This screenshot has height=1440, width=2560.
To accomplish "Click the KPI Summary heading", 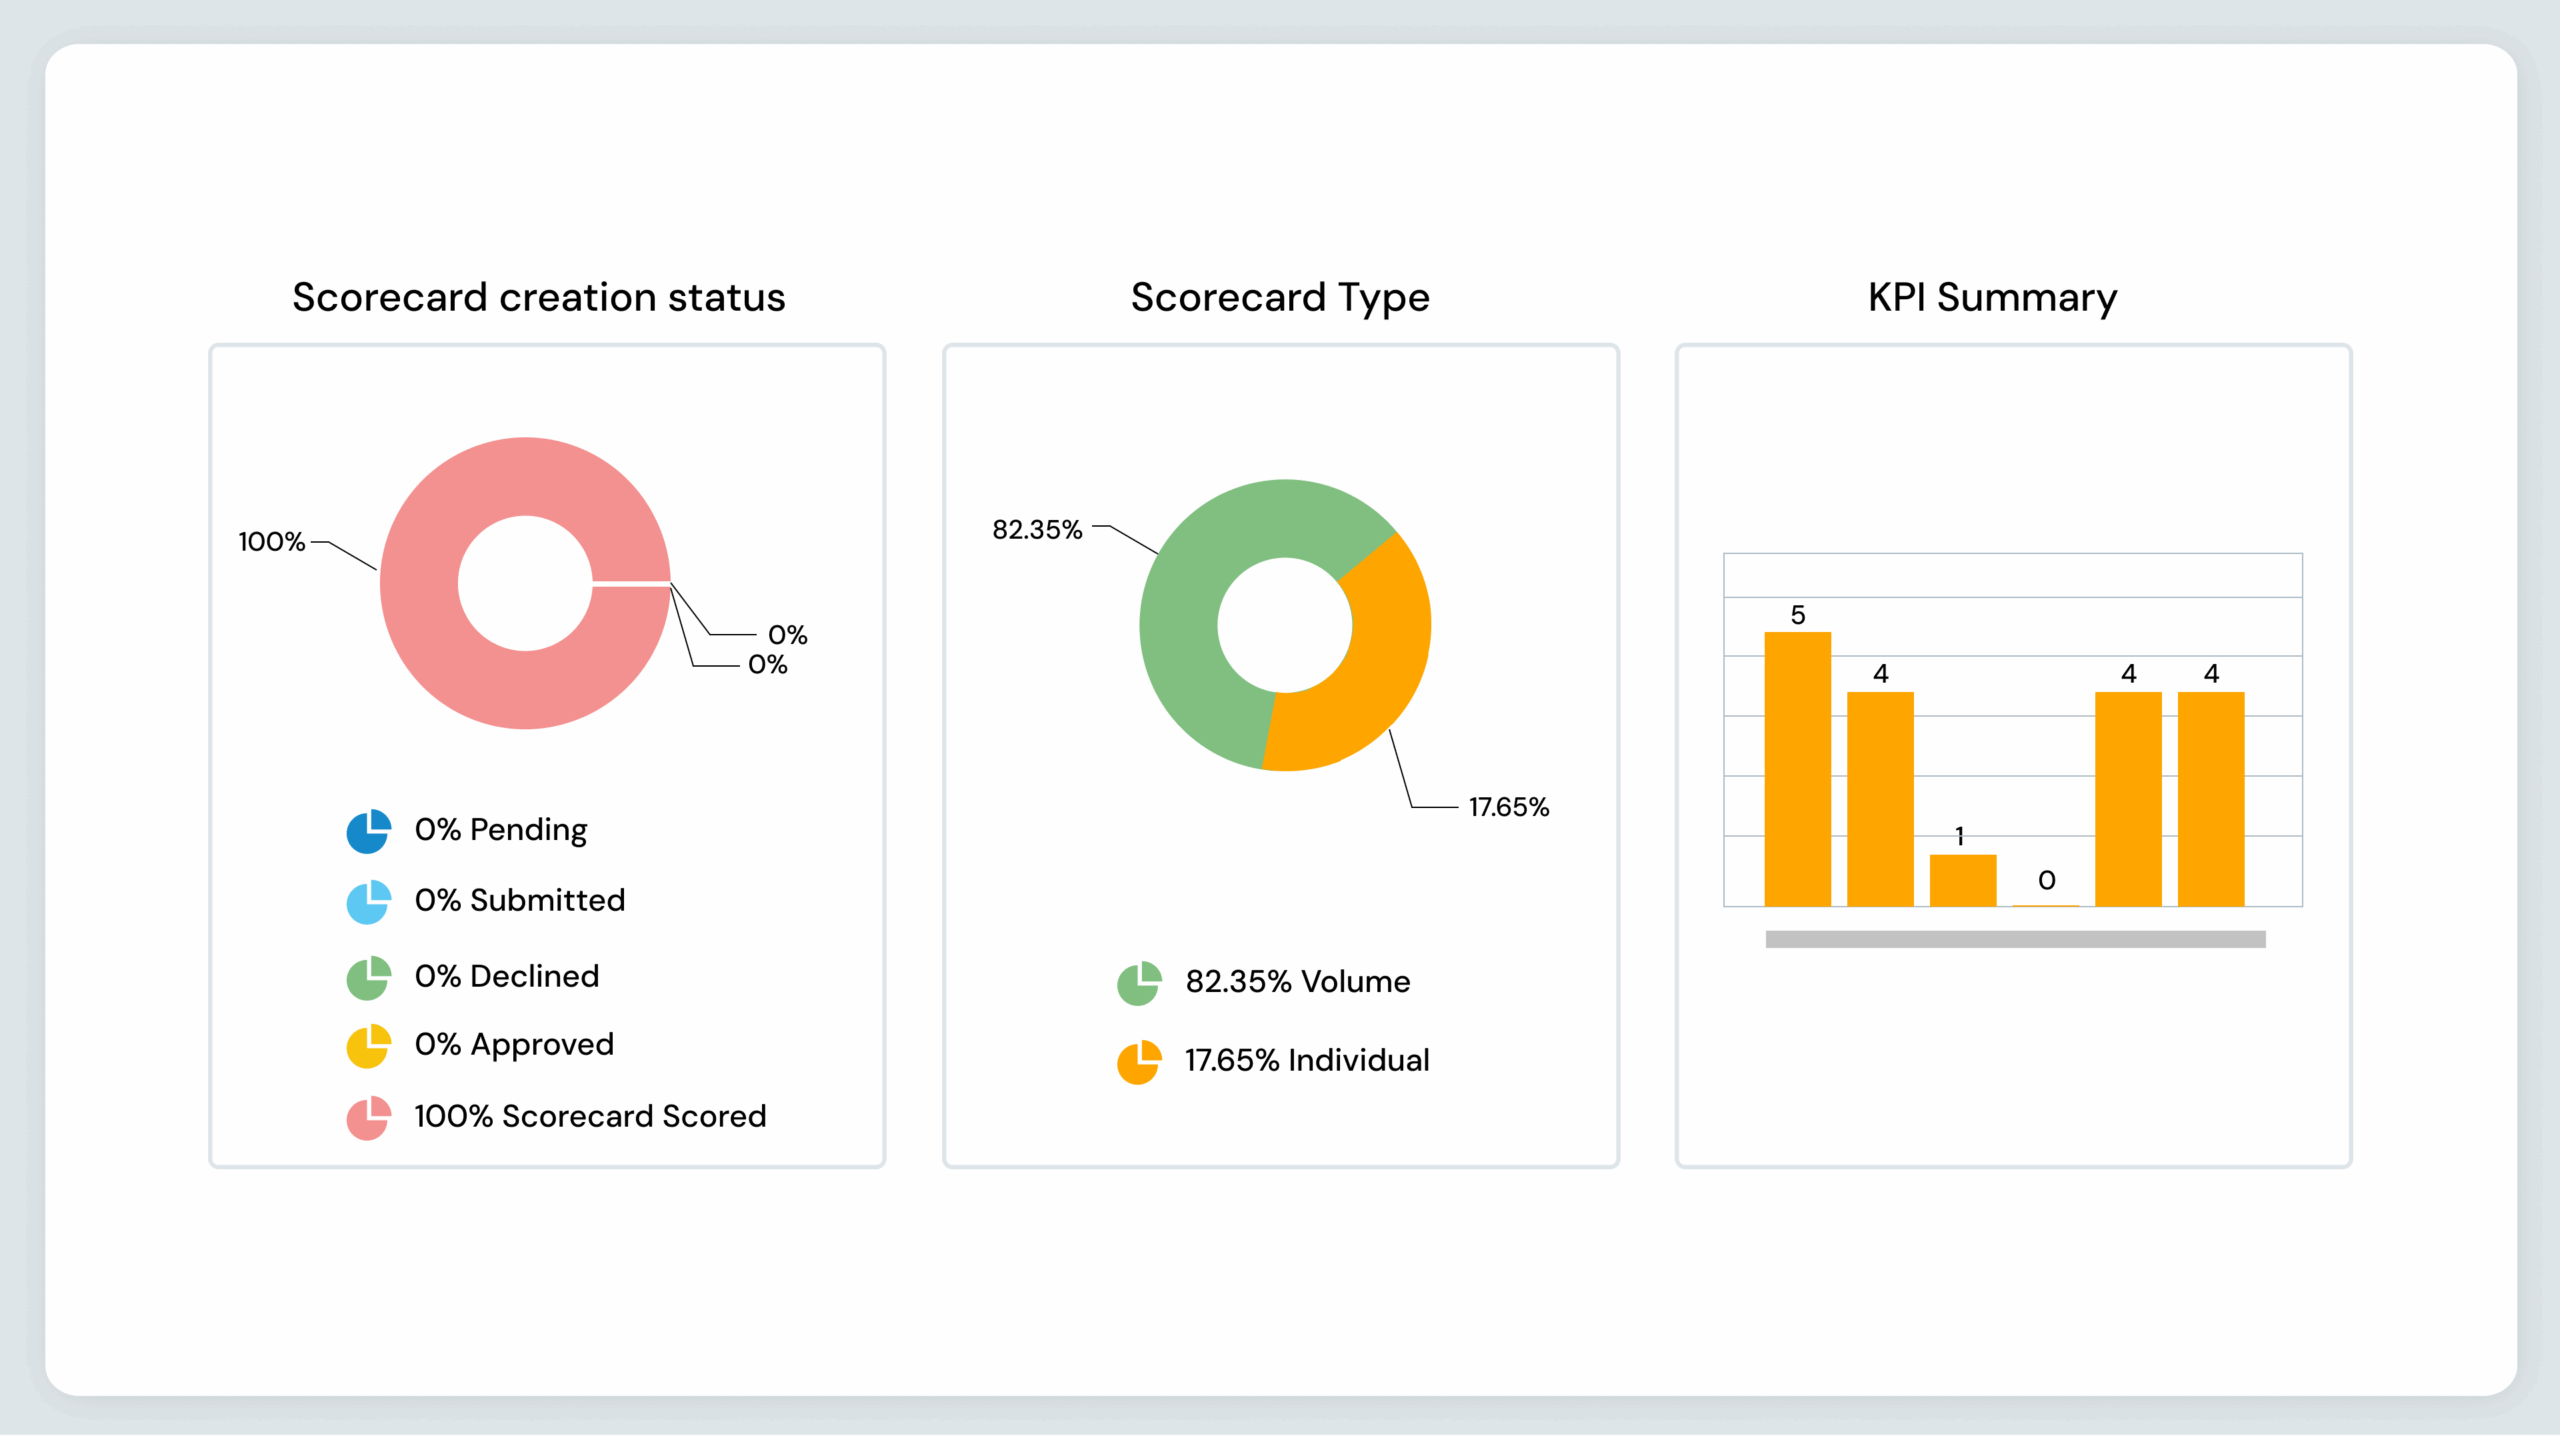I will [x=1992, y=298].
